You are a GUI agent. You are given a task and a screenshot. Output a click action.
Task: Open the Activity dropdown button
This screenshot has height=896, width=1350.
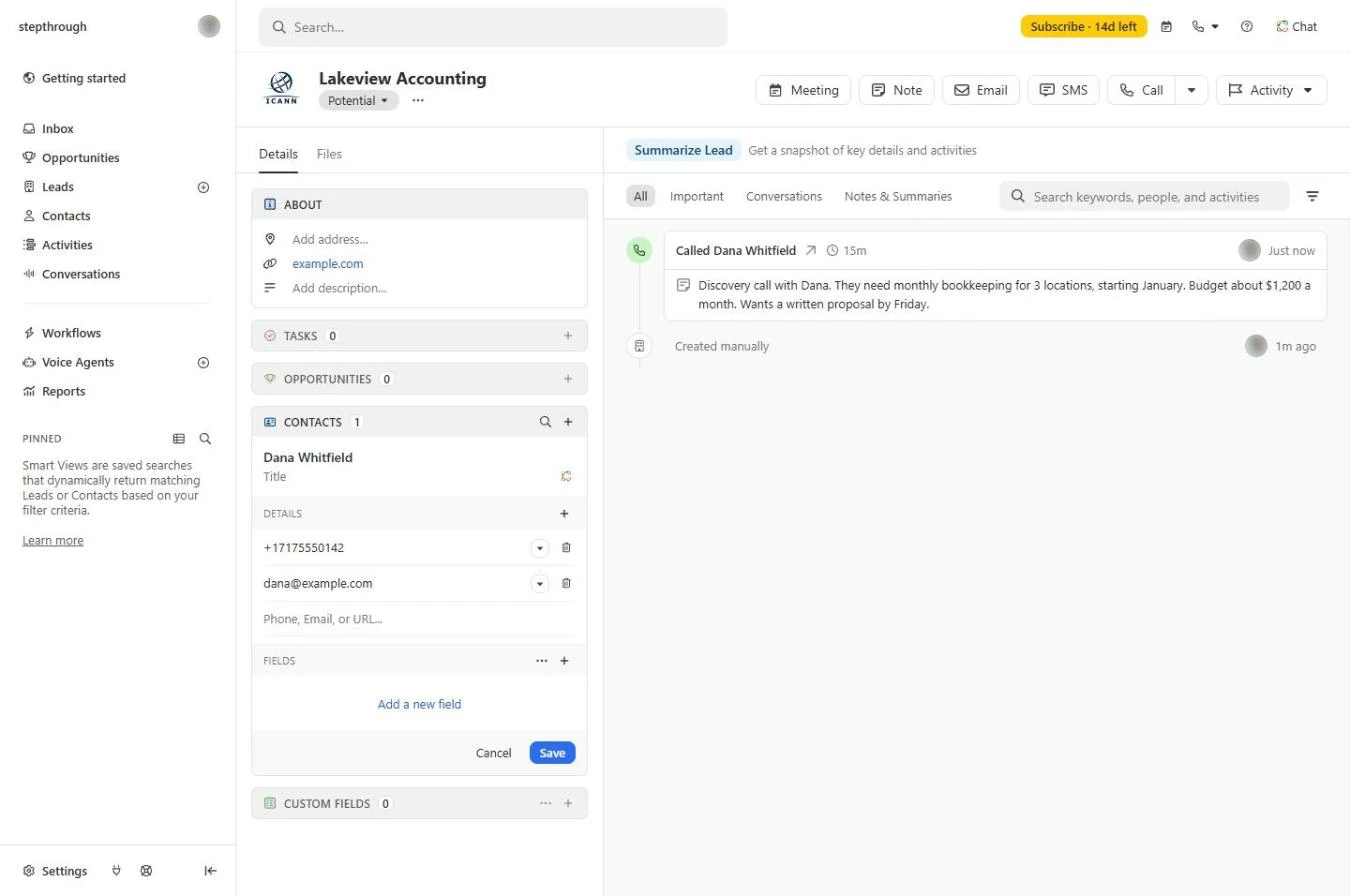1271,90
